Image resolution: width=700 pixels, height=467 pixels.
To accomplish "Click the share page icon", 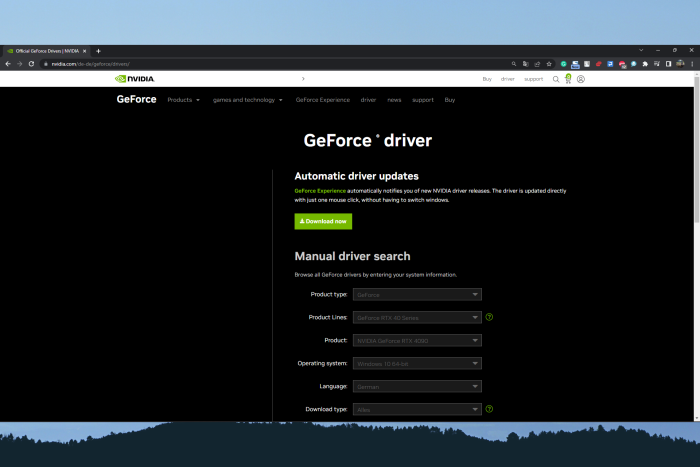I will pos(537,64).
